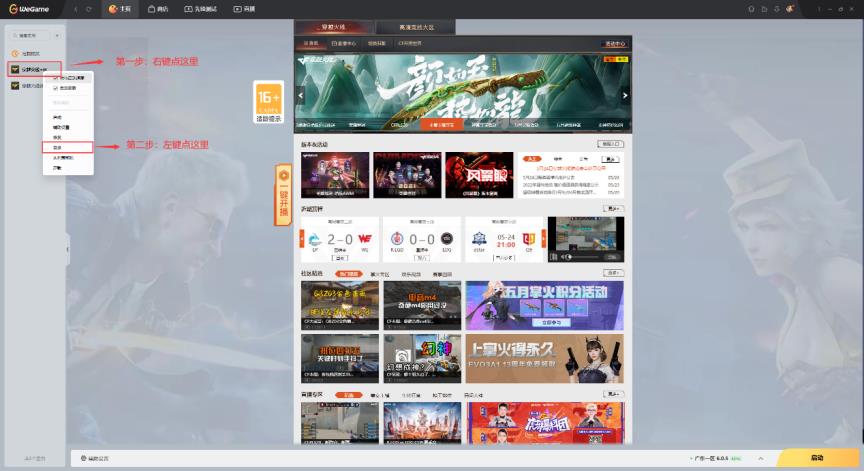
Task: Open the video tab with the play icon
Action: (244, 9)
